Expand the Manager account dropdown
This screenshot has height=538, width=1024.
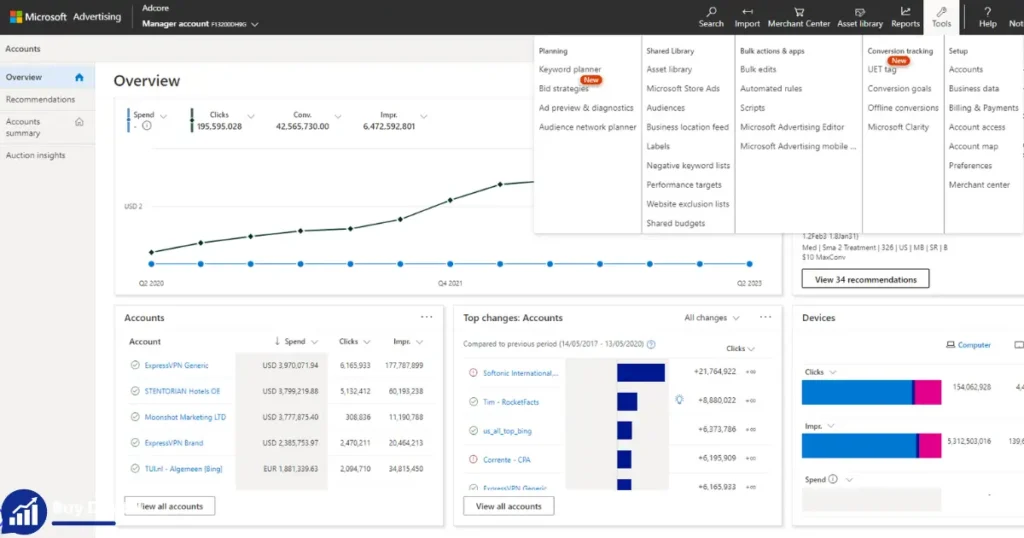255,24
